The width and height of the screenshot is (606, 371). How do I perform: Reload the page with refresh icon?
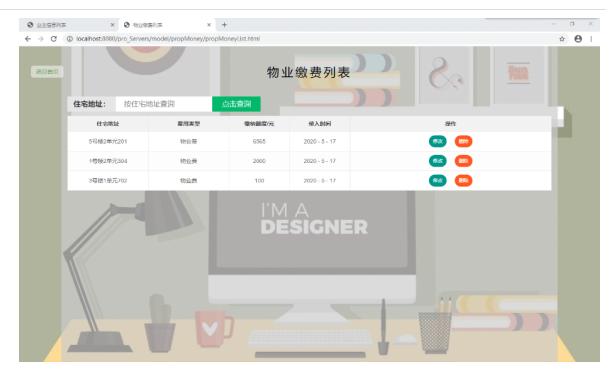coord(54,39)
